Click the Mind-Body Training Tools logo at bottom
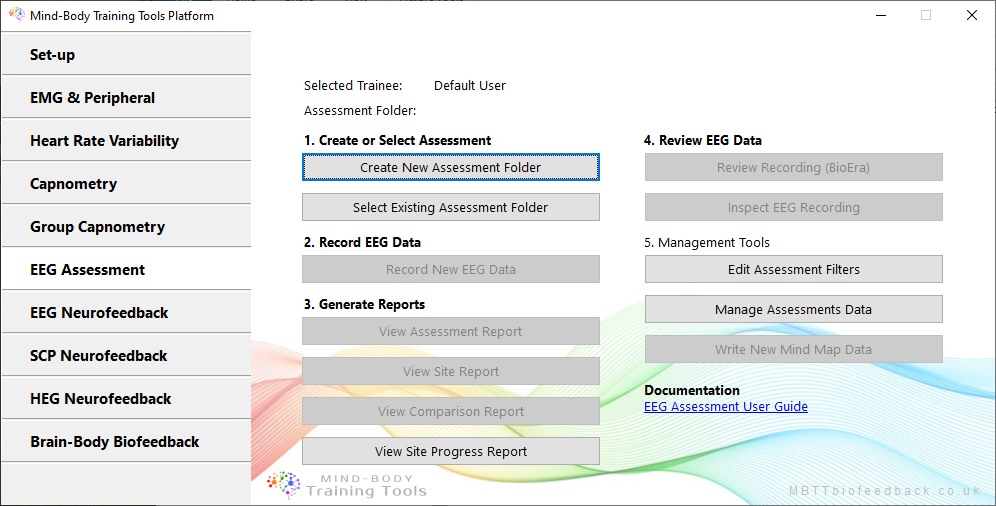The height and width of the screenshot is (506, 996). (348, 485)
